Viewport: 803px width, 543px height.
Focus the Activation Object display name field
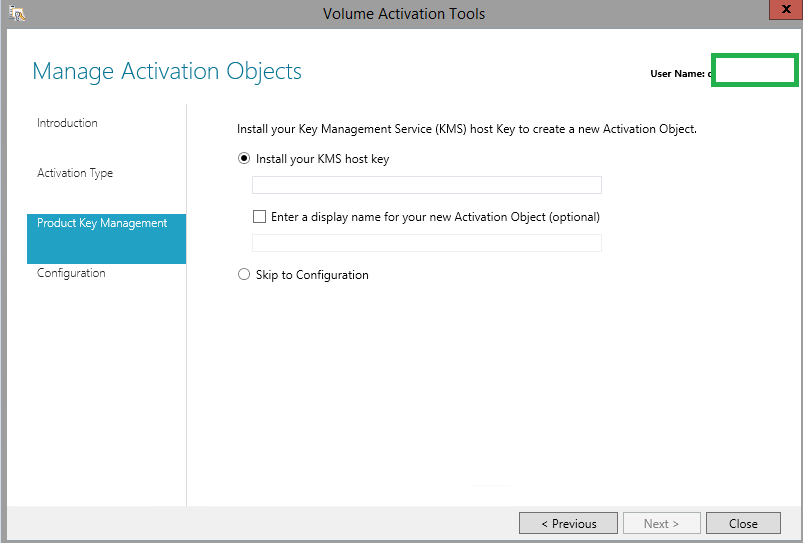pyautogui.click(x=427, y=243)
